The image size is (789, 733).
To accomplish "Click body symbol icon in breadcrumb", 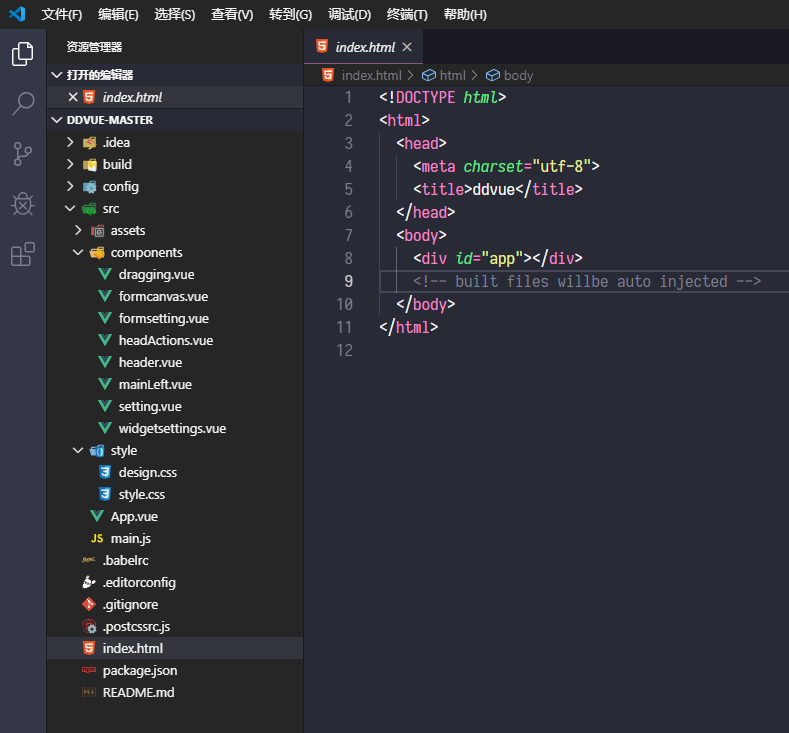I will pyautogui.click(x=493, y=75).
